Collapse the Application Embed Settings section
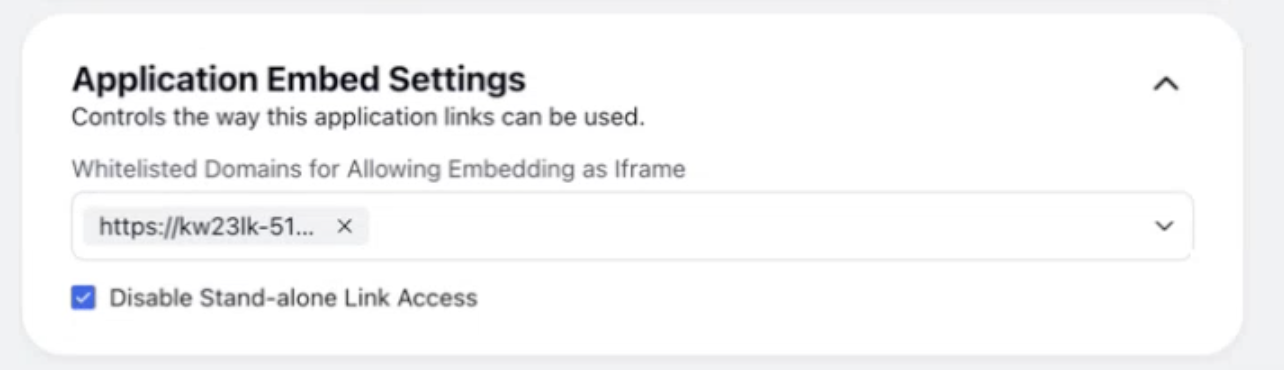 pyautogui.click(x=1165, y=85)
